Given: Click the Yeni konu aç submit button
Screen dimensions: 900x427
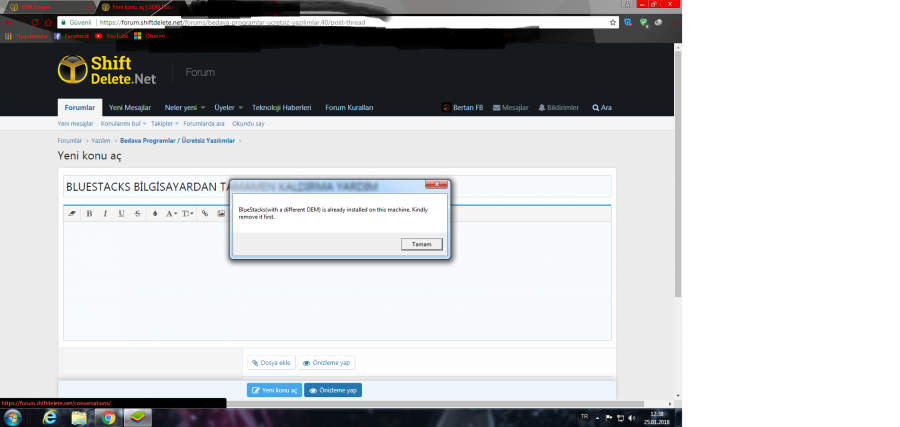Looking at the screenshot, I should tap(274, 390).
